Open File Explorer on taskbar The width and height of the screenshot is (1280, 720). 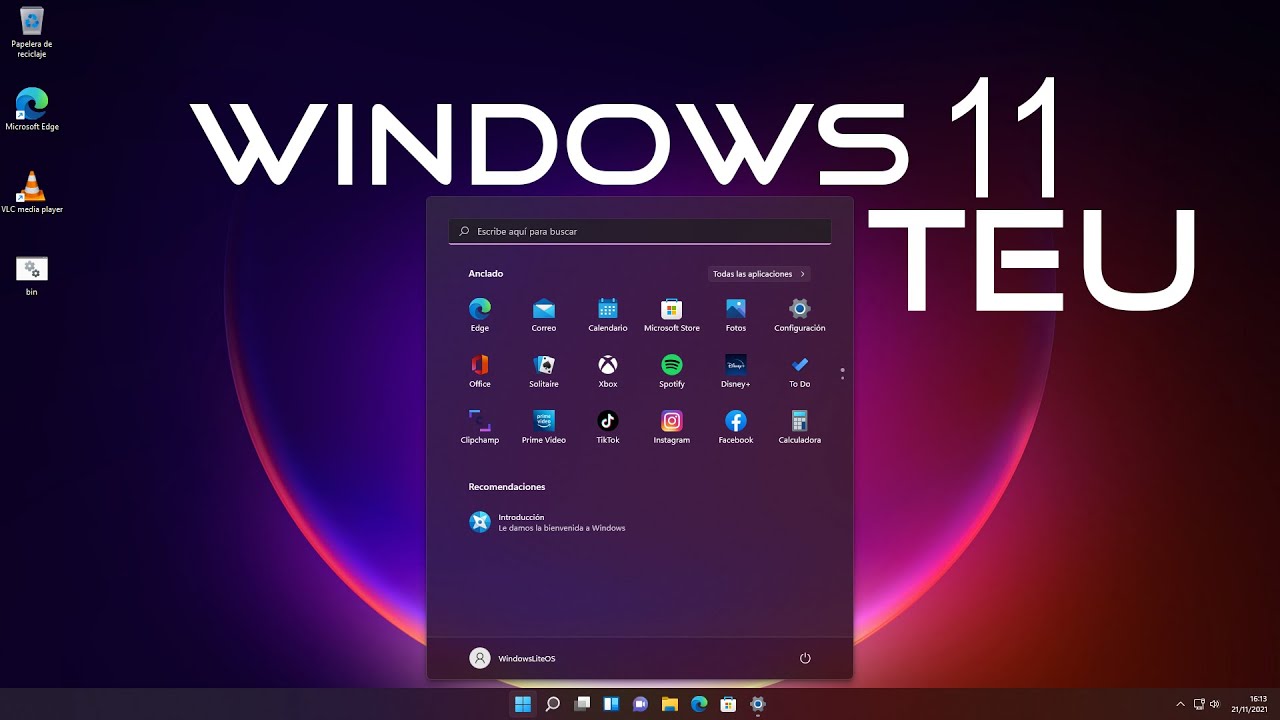point(670,704)
